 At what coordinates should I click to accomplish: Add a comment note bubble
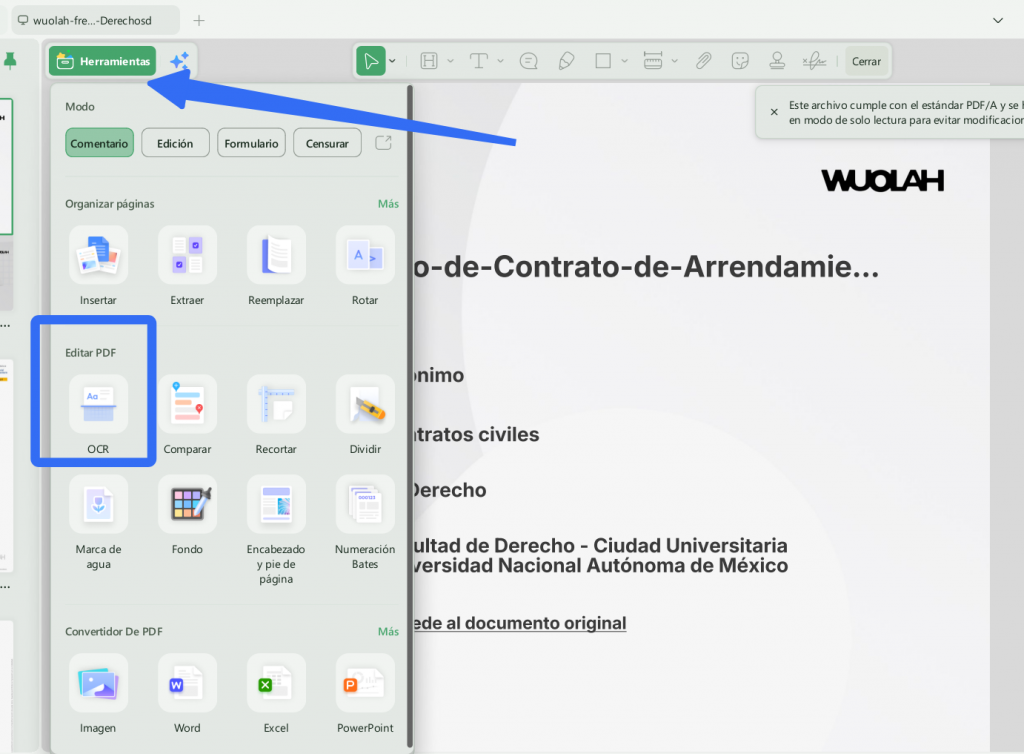[528, 61]
